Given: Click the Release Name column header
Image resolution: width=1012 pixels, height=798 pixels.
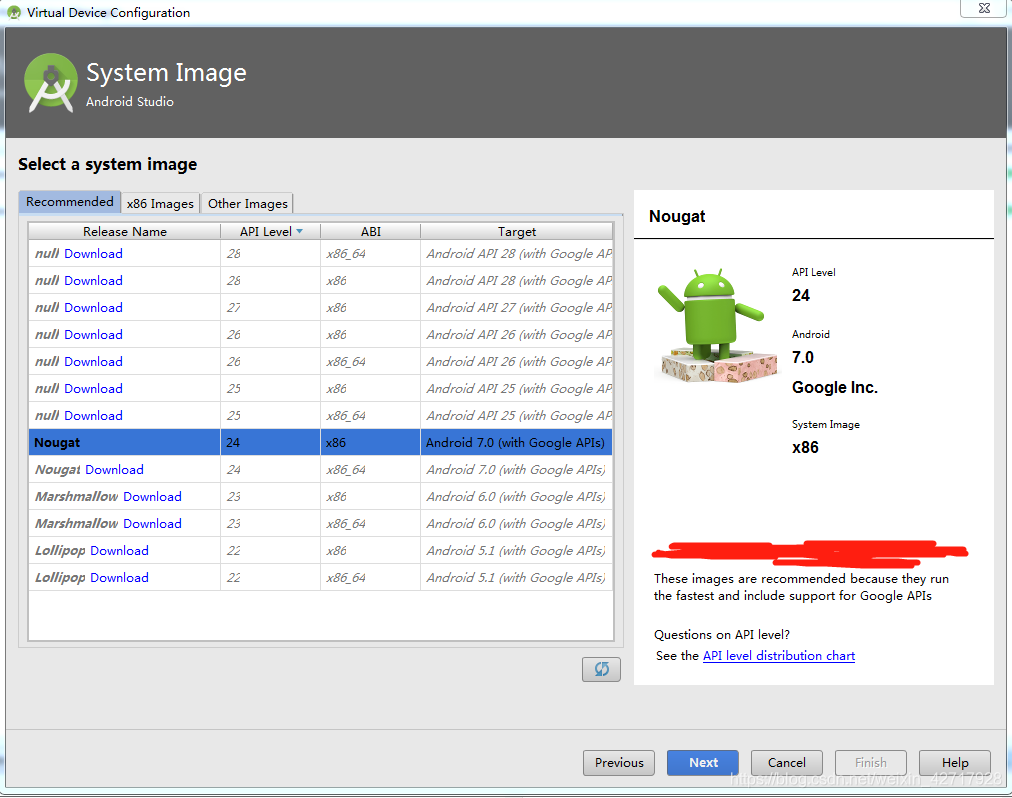Looking at the screenshot, I should (125, 231).
